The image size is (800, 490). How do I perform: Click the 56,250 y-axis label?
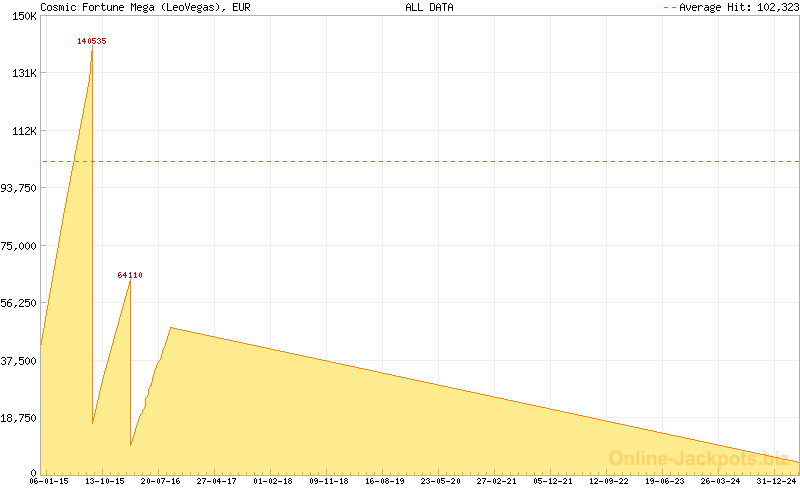19,303
